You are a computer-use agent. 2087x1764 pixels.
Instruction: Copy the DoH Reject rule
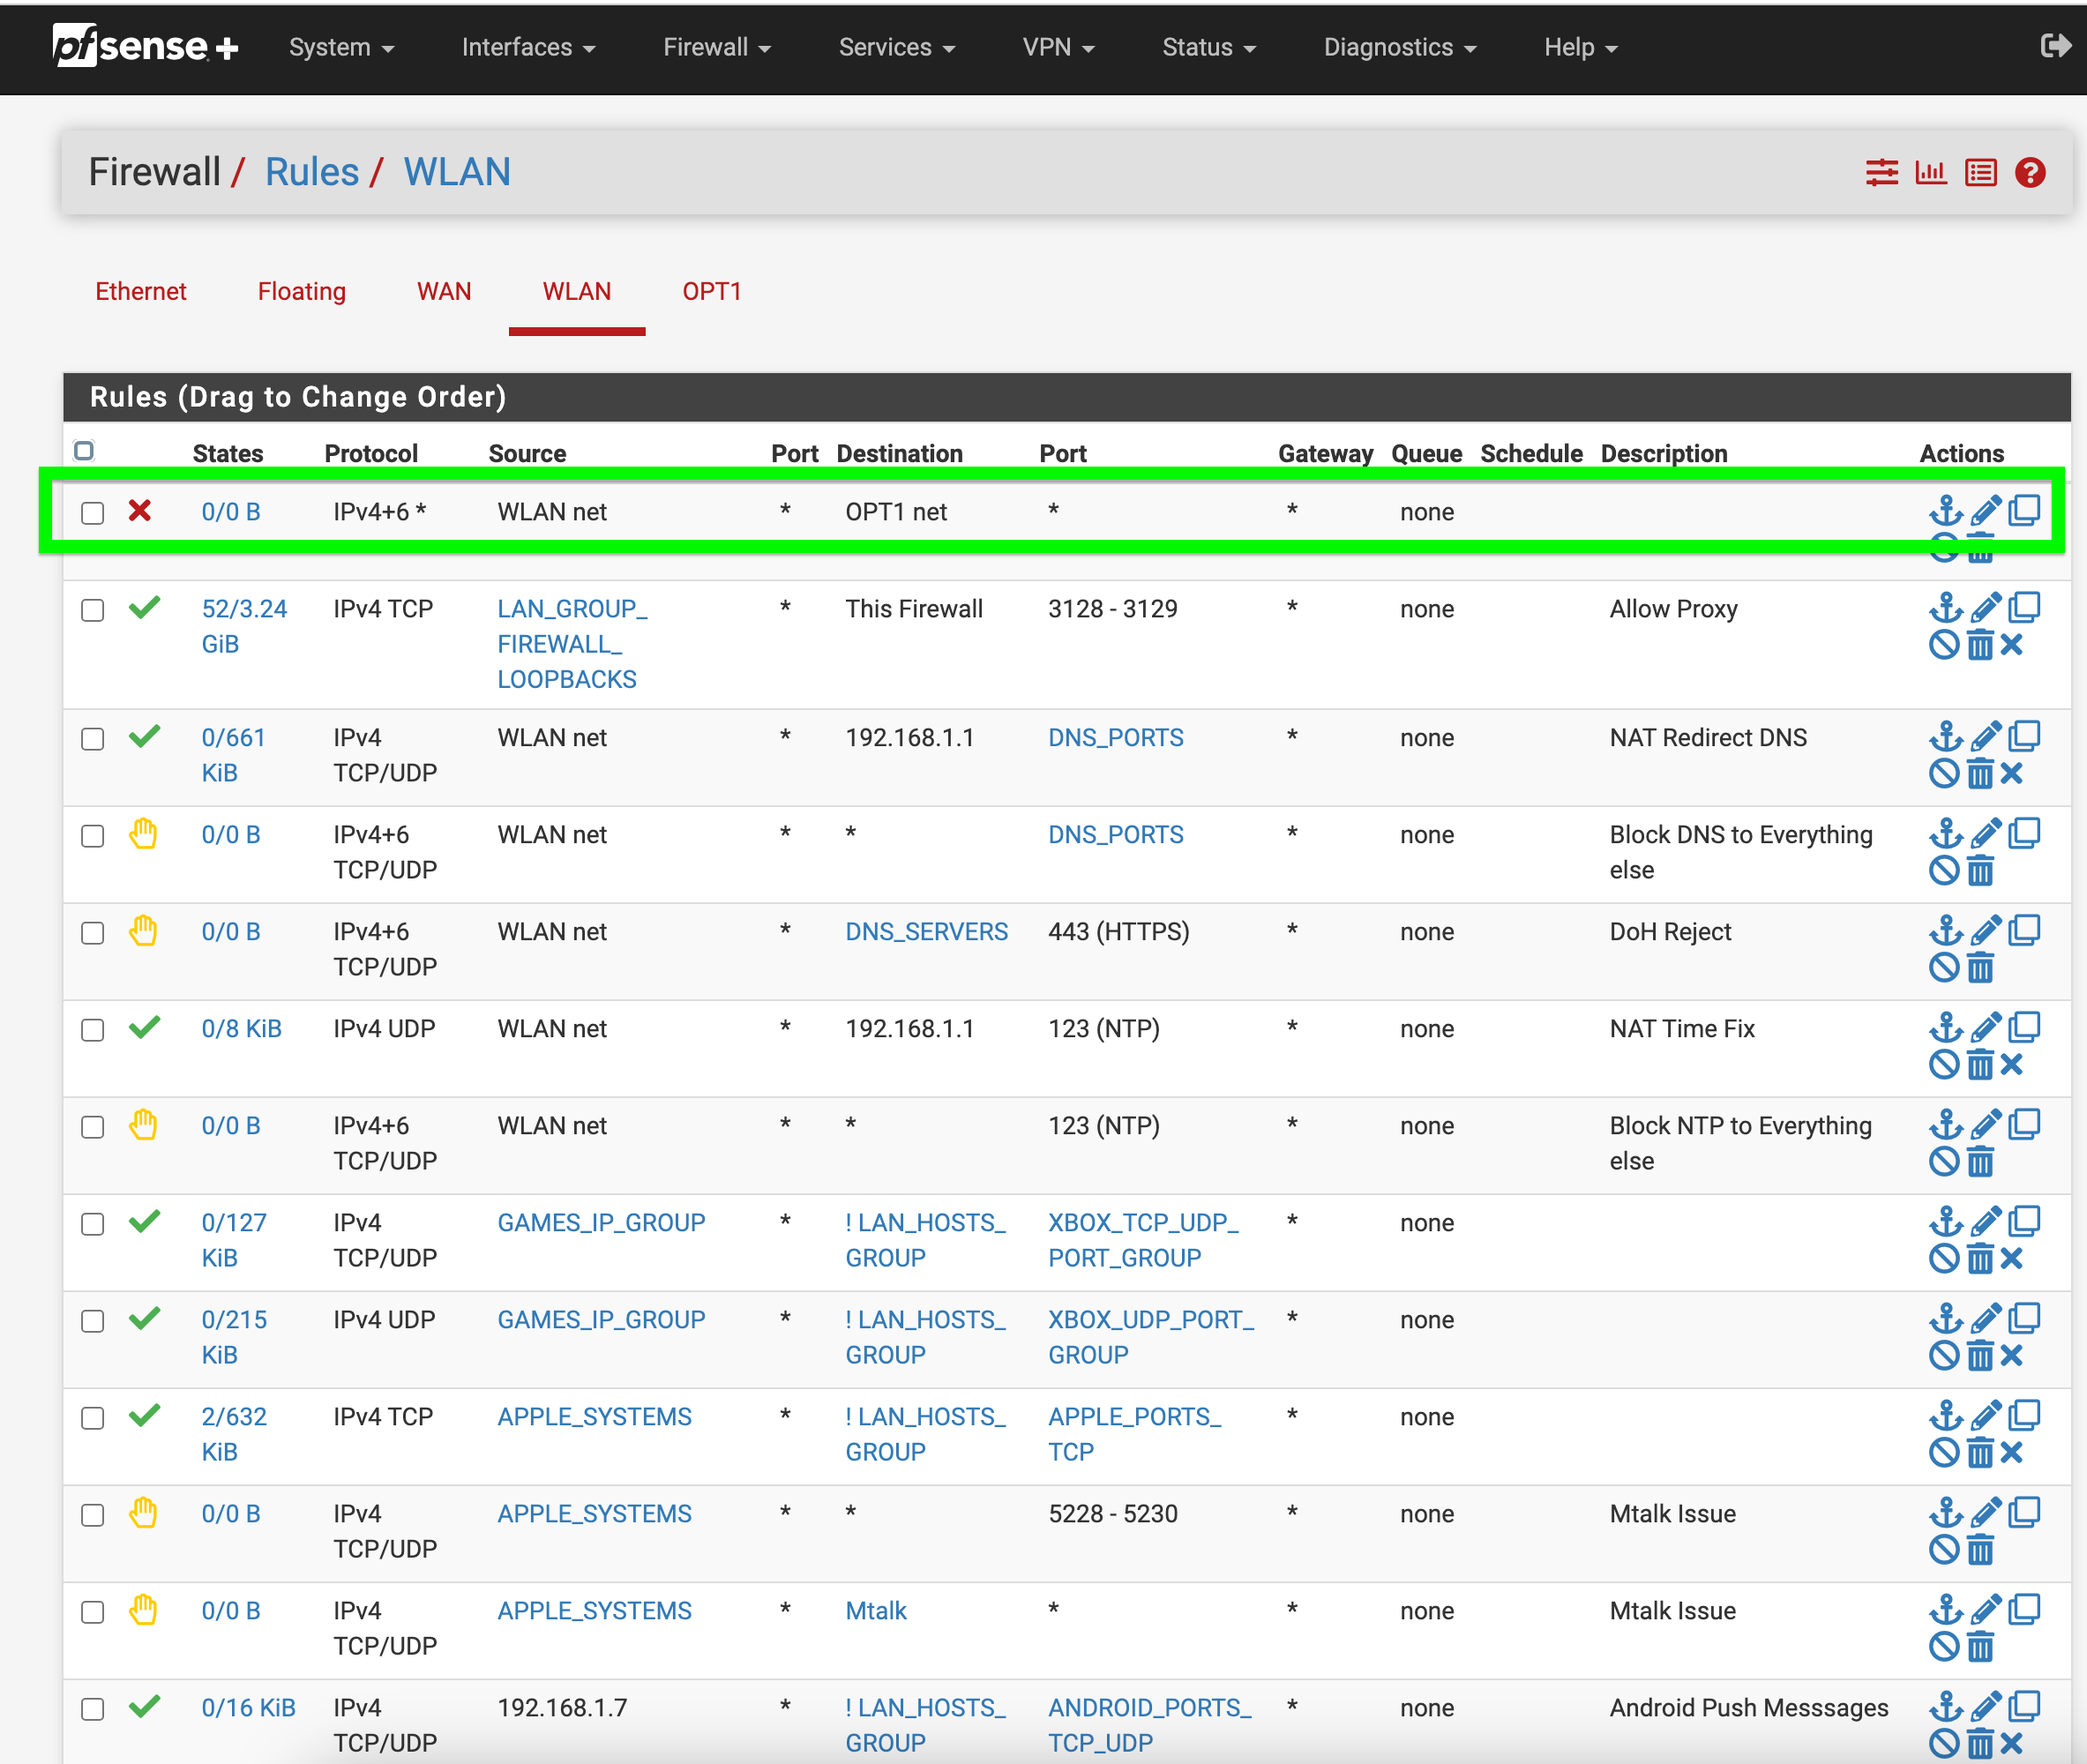[x=2024, y=930]
